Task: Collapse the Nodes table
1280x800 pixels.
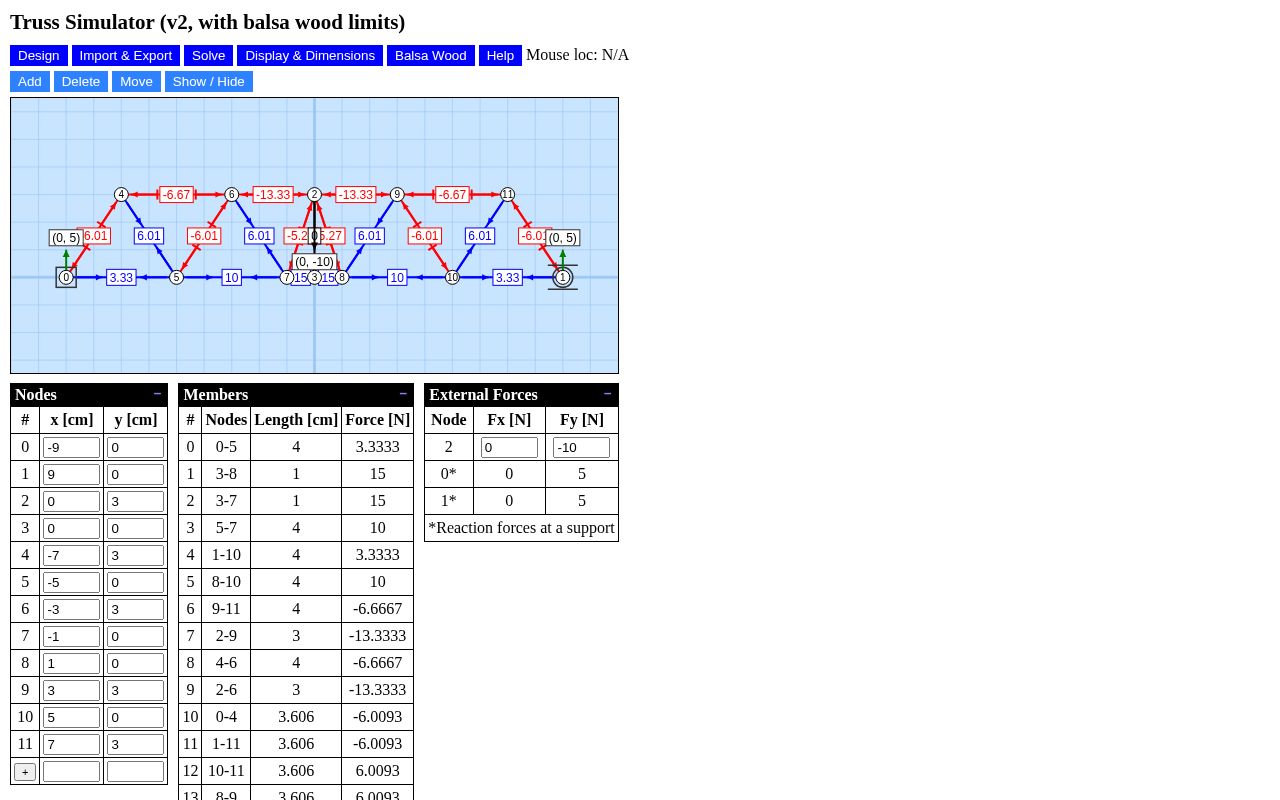Action: [x=157, y=394]
